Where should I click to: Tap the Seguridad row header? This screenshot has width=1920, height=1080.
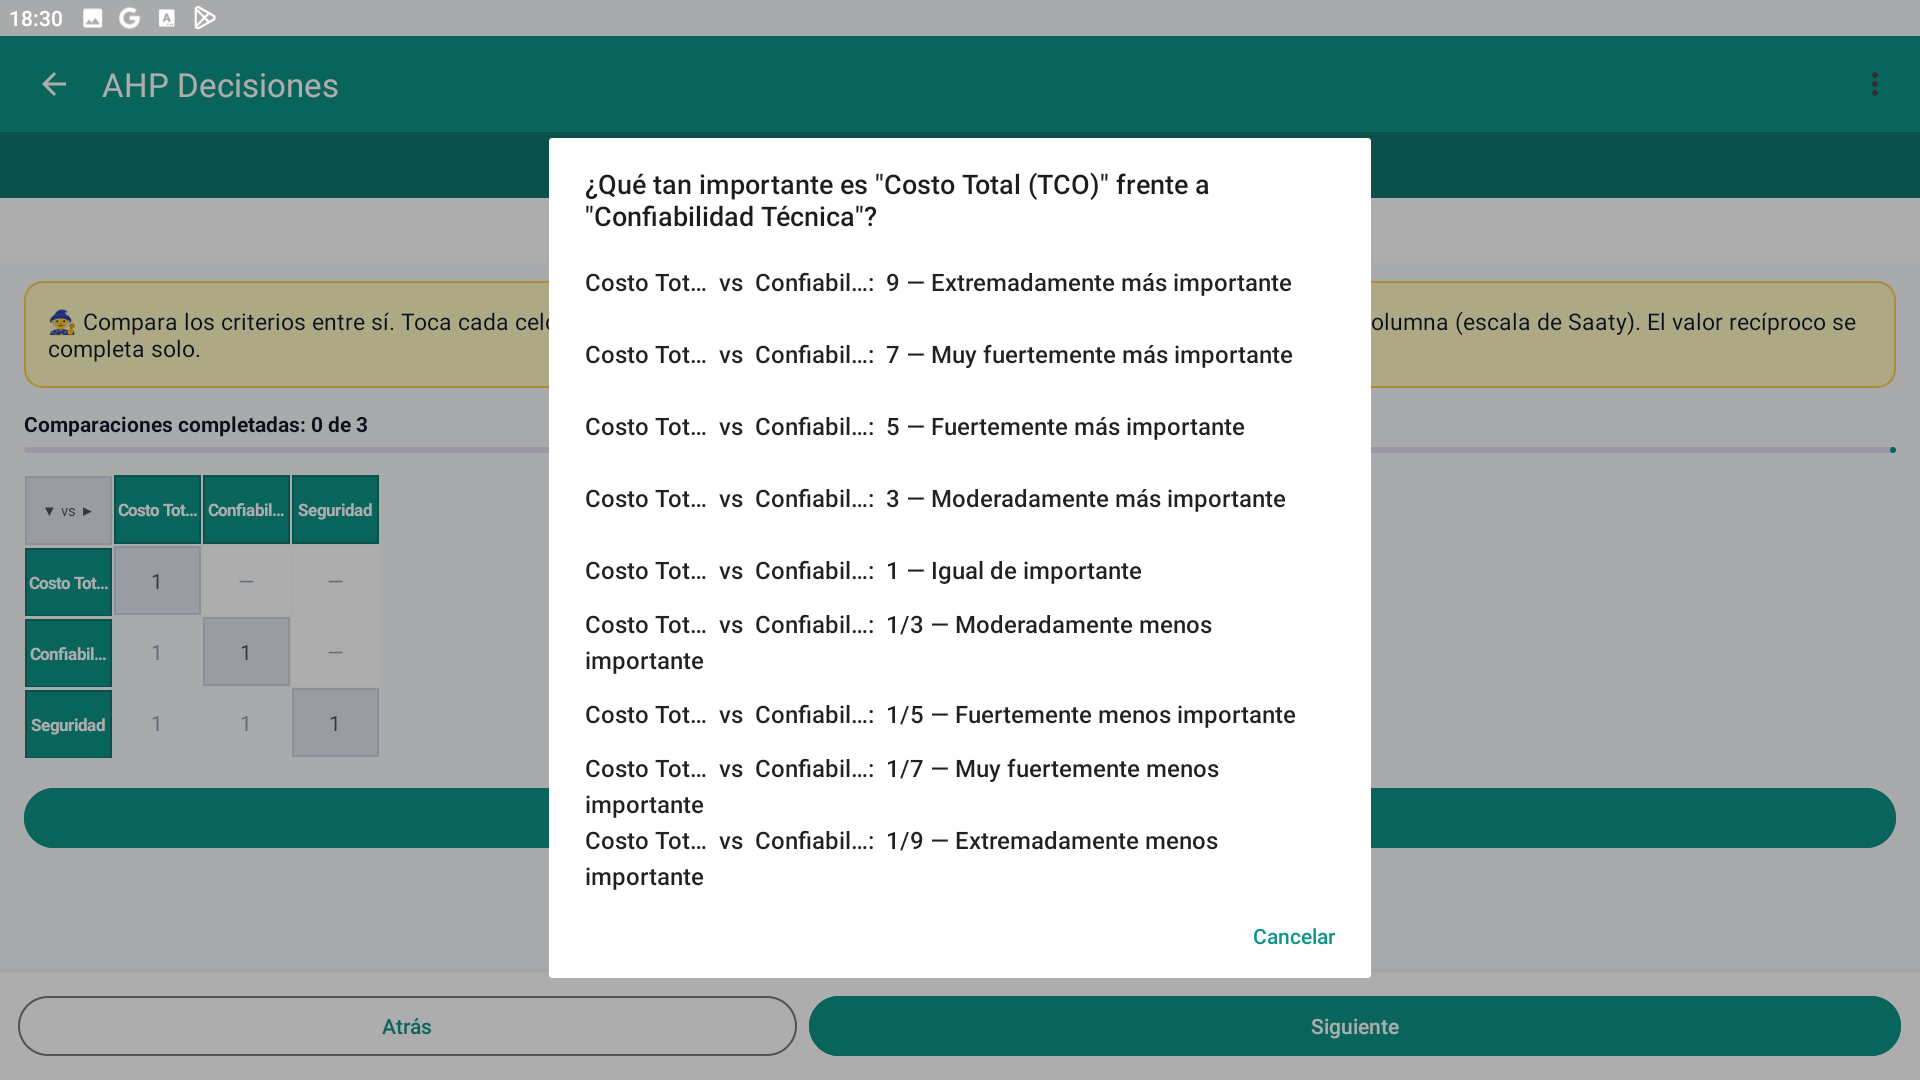(x=68, y=724)
